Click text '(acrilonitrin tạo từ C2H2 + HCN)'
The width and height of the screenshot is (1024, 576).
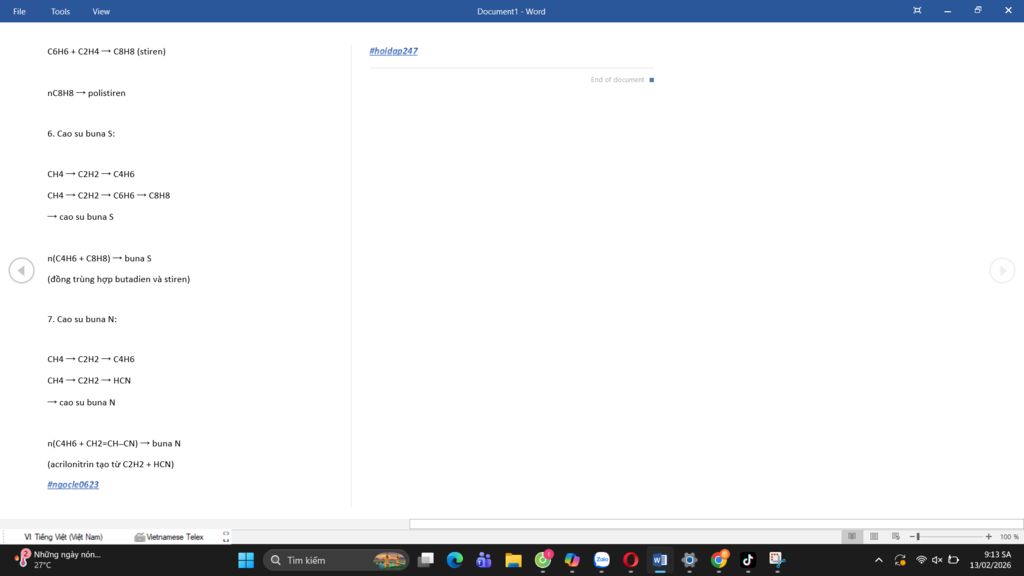[110, 464]
